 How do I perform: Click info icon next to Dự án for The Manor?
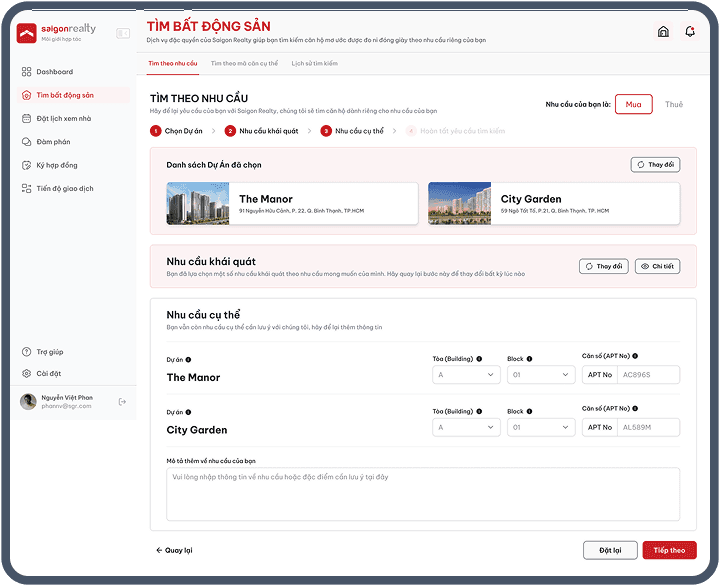[188, 359]
